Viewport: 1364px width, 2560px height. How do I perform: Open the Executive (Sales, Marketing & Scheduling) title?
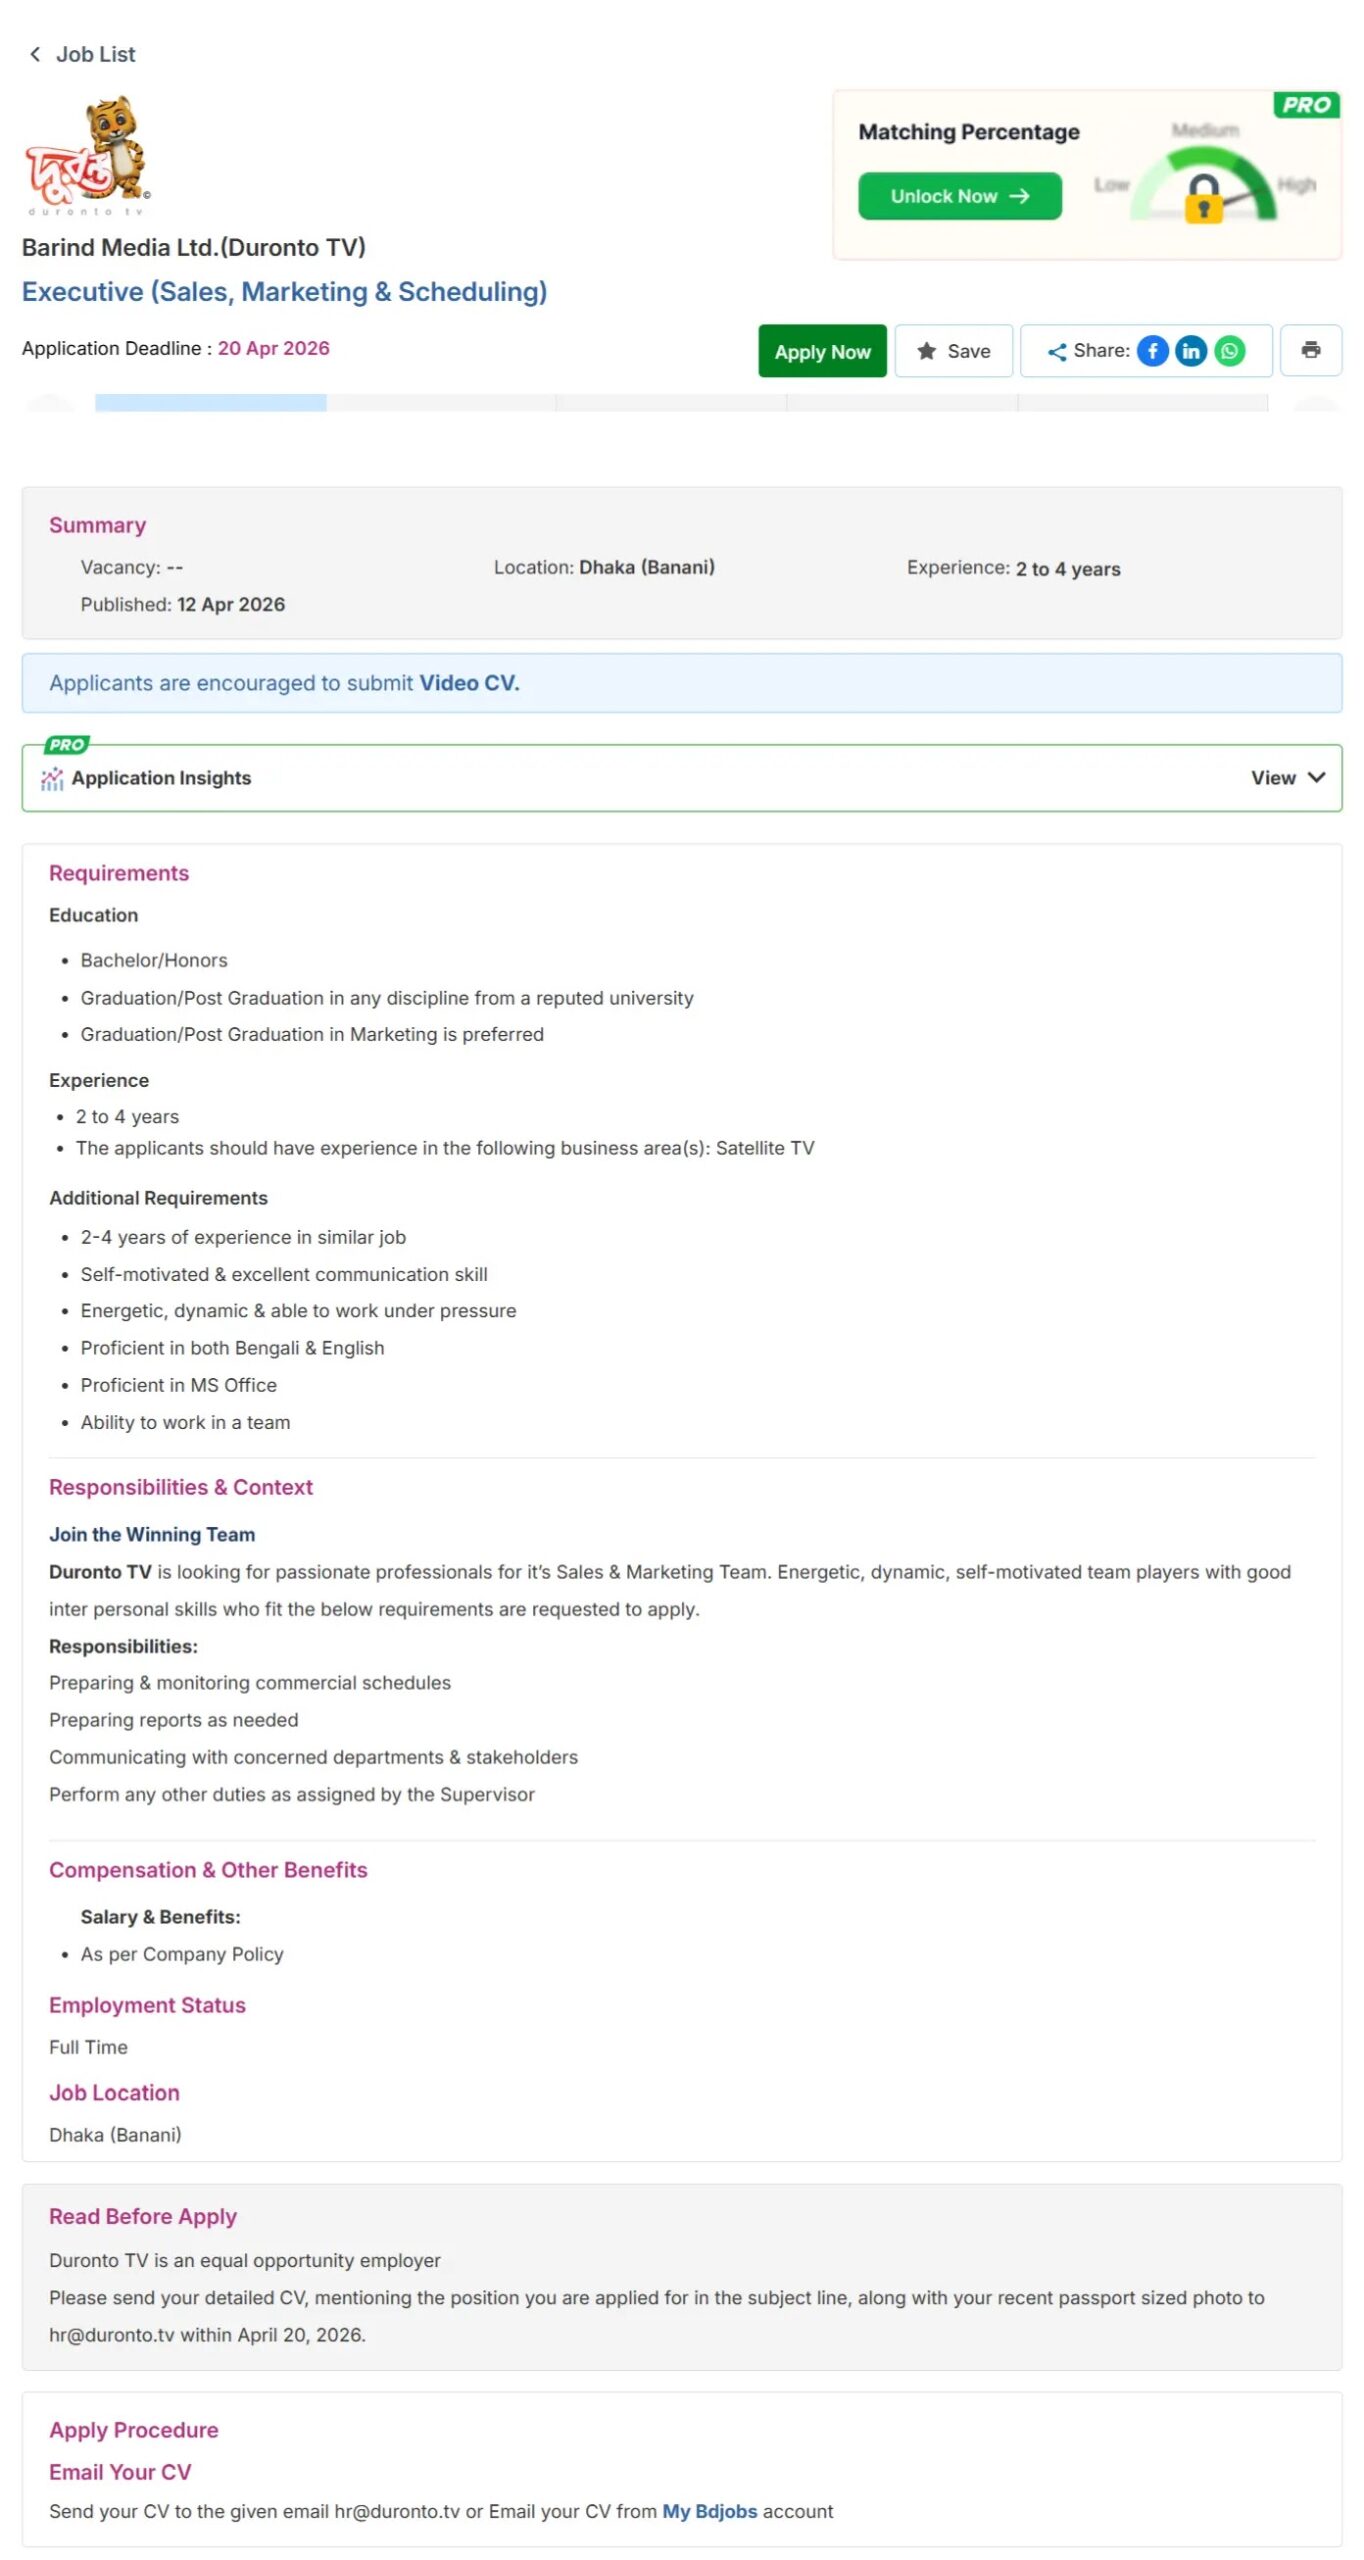(x=284, y=292)
